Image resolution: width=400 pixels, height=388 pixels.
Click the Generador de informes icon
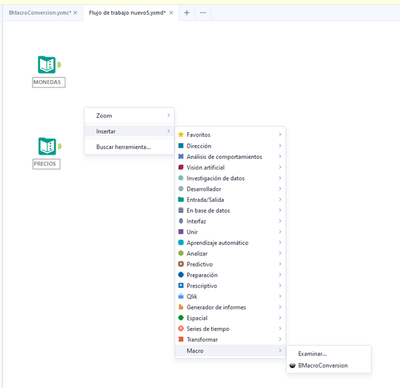point(181,307)
